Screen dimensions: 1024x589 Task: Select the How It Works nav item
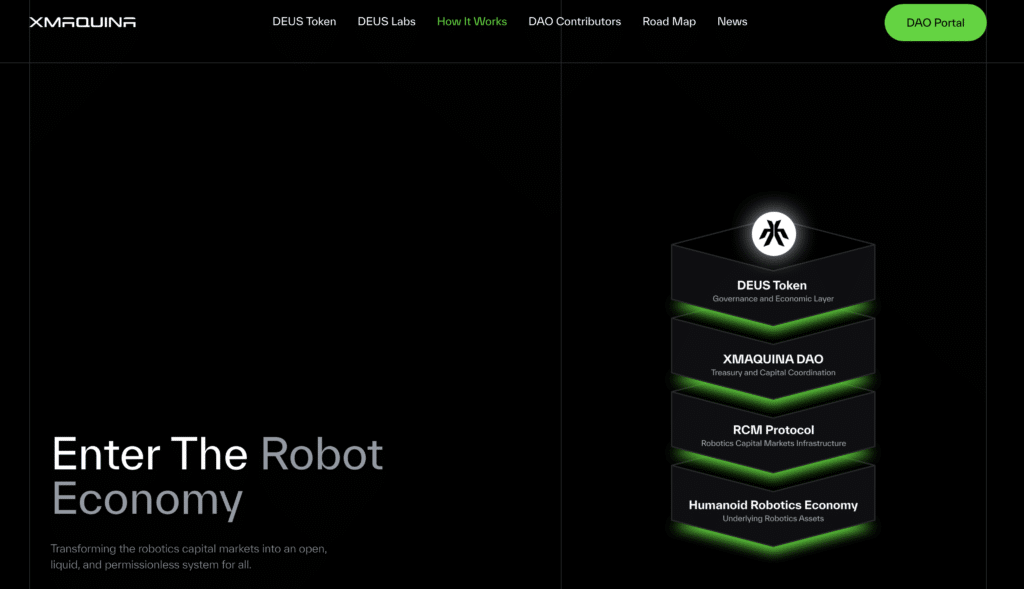[x=472, y=22]
